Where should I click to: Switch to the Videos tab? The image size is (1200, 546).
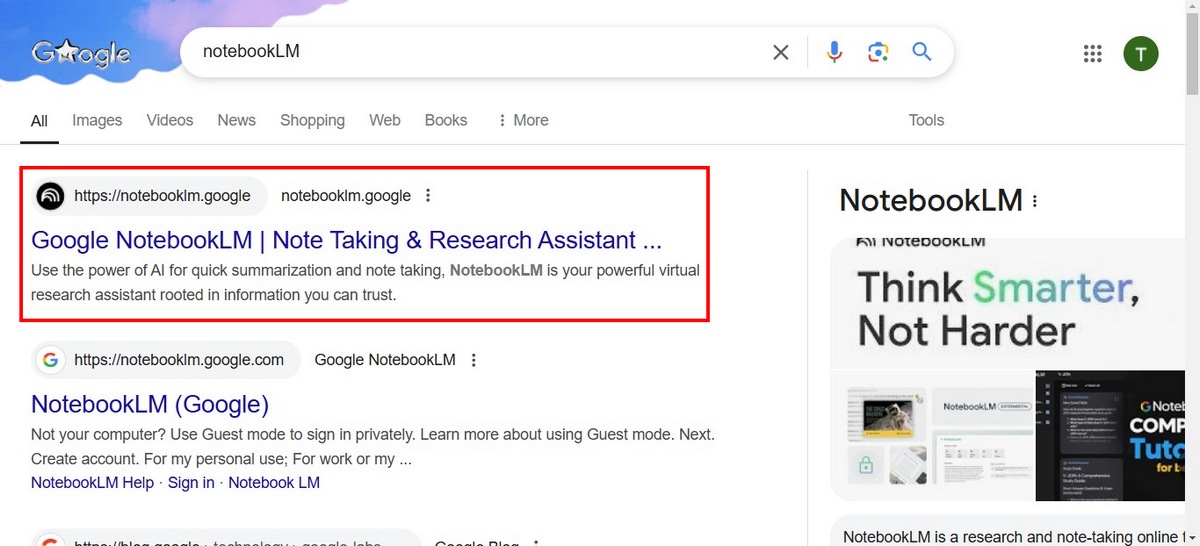170,120
